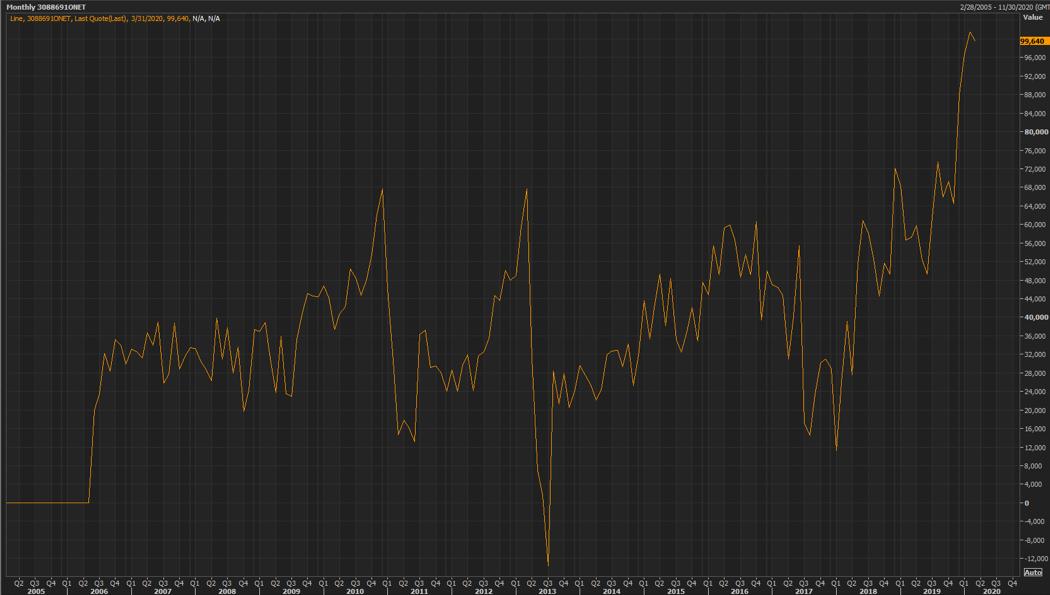Click the line's lowest trough in 2013
The width and height of the screenshot is (1050, 595).
click(548, 565)
